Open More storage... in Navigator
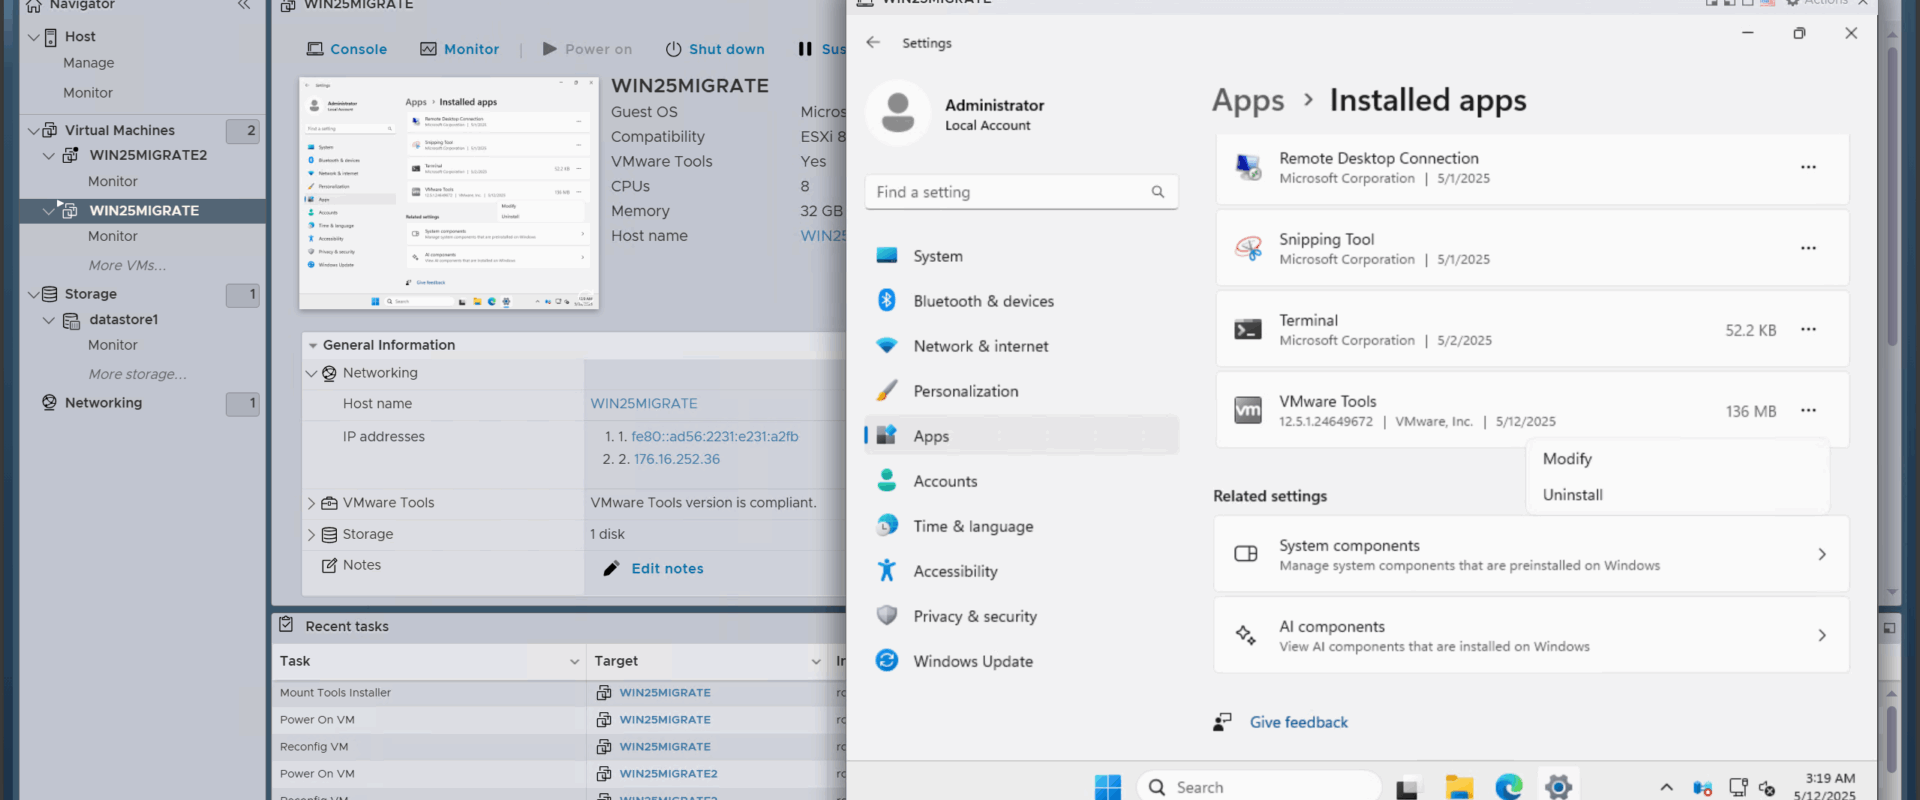Image resolution: width=1920 pixels, height=800 pixels. pos(137,374)
